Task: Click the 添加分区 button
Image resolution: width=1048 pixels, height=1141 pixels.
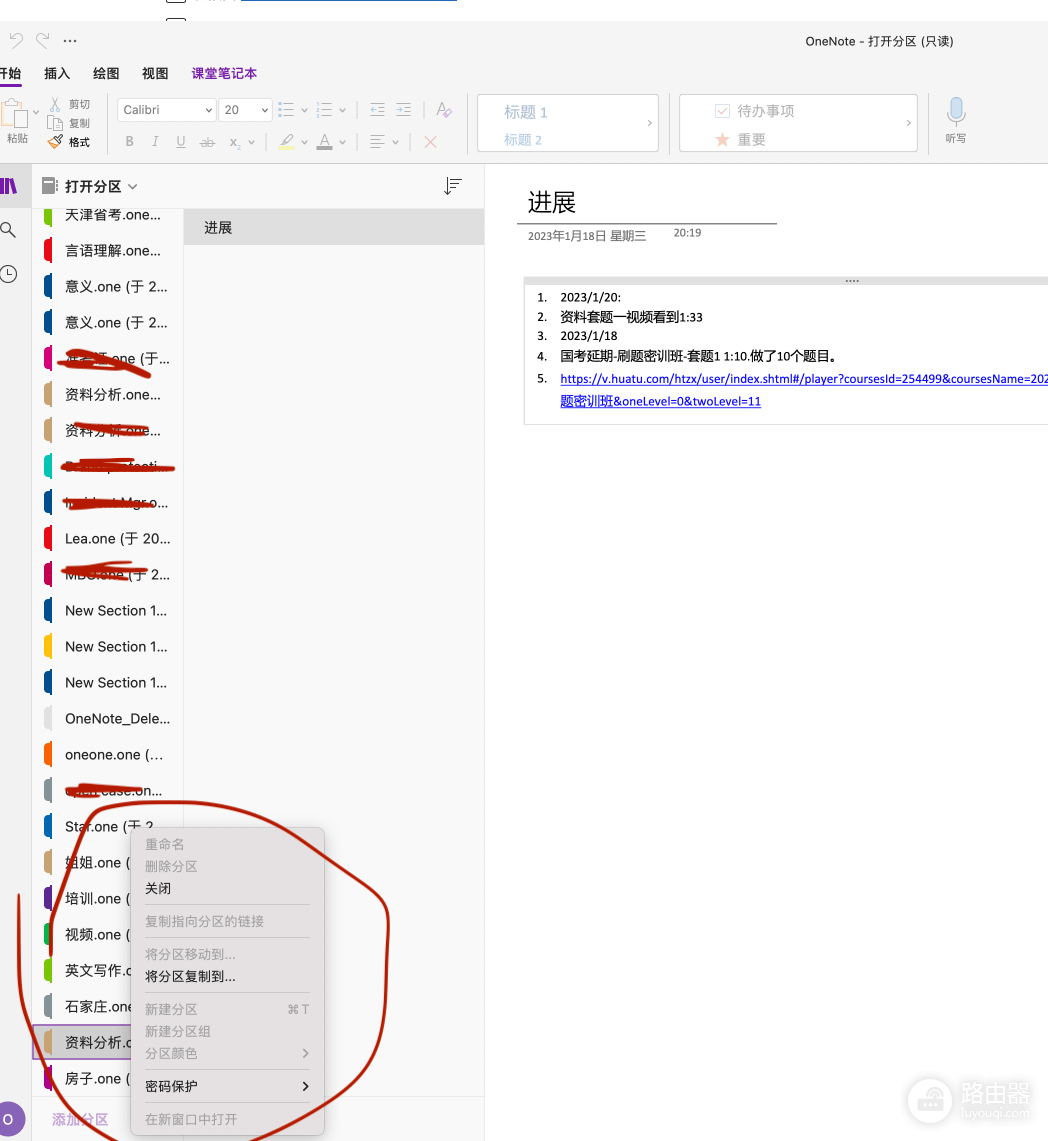Action: 80,1119
